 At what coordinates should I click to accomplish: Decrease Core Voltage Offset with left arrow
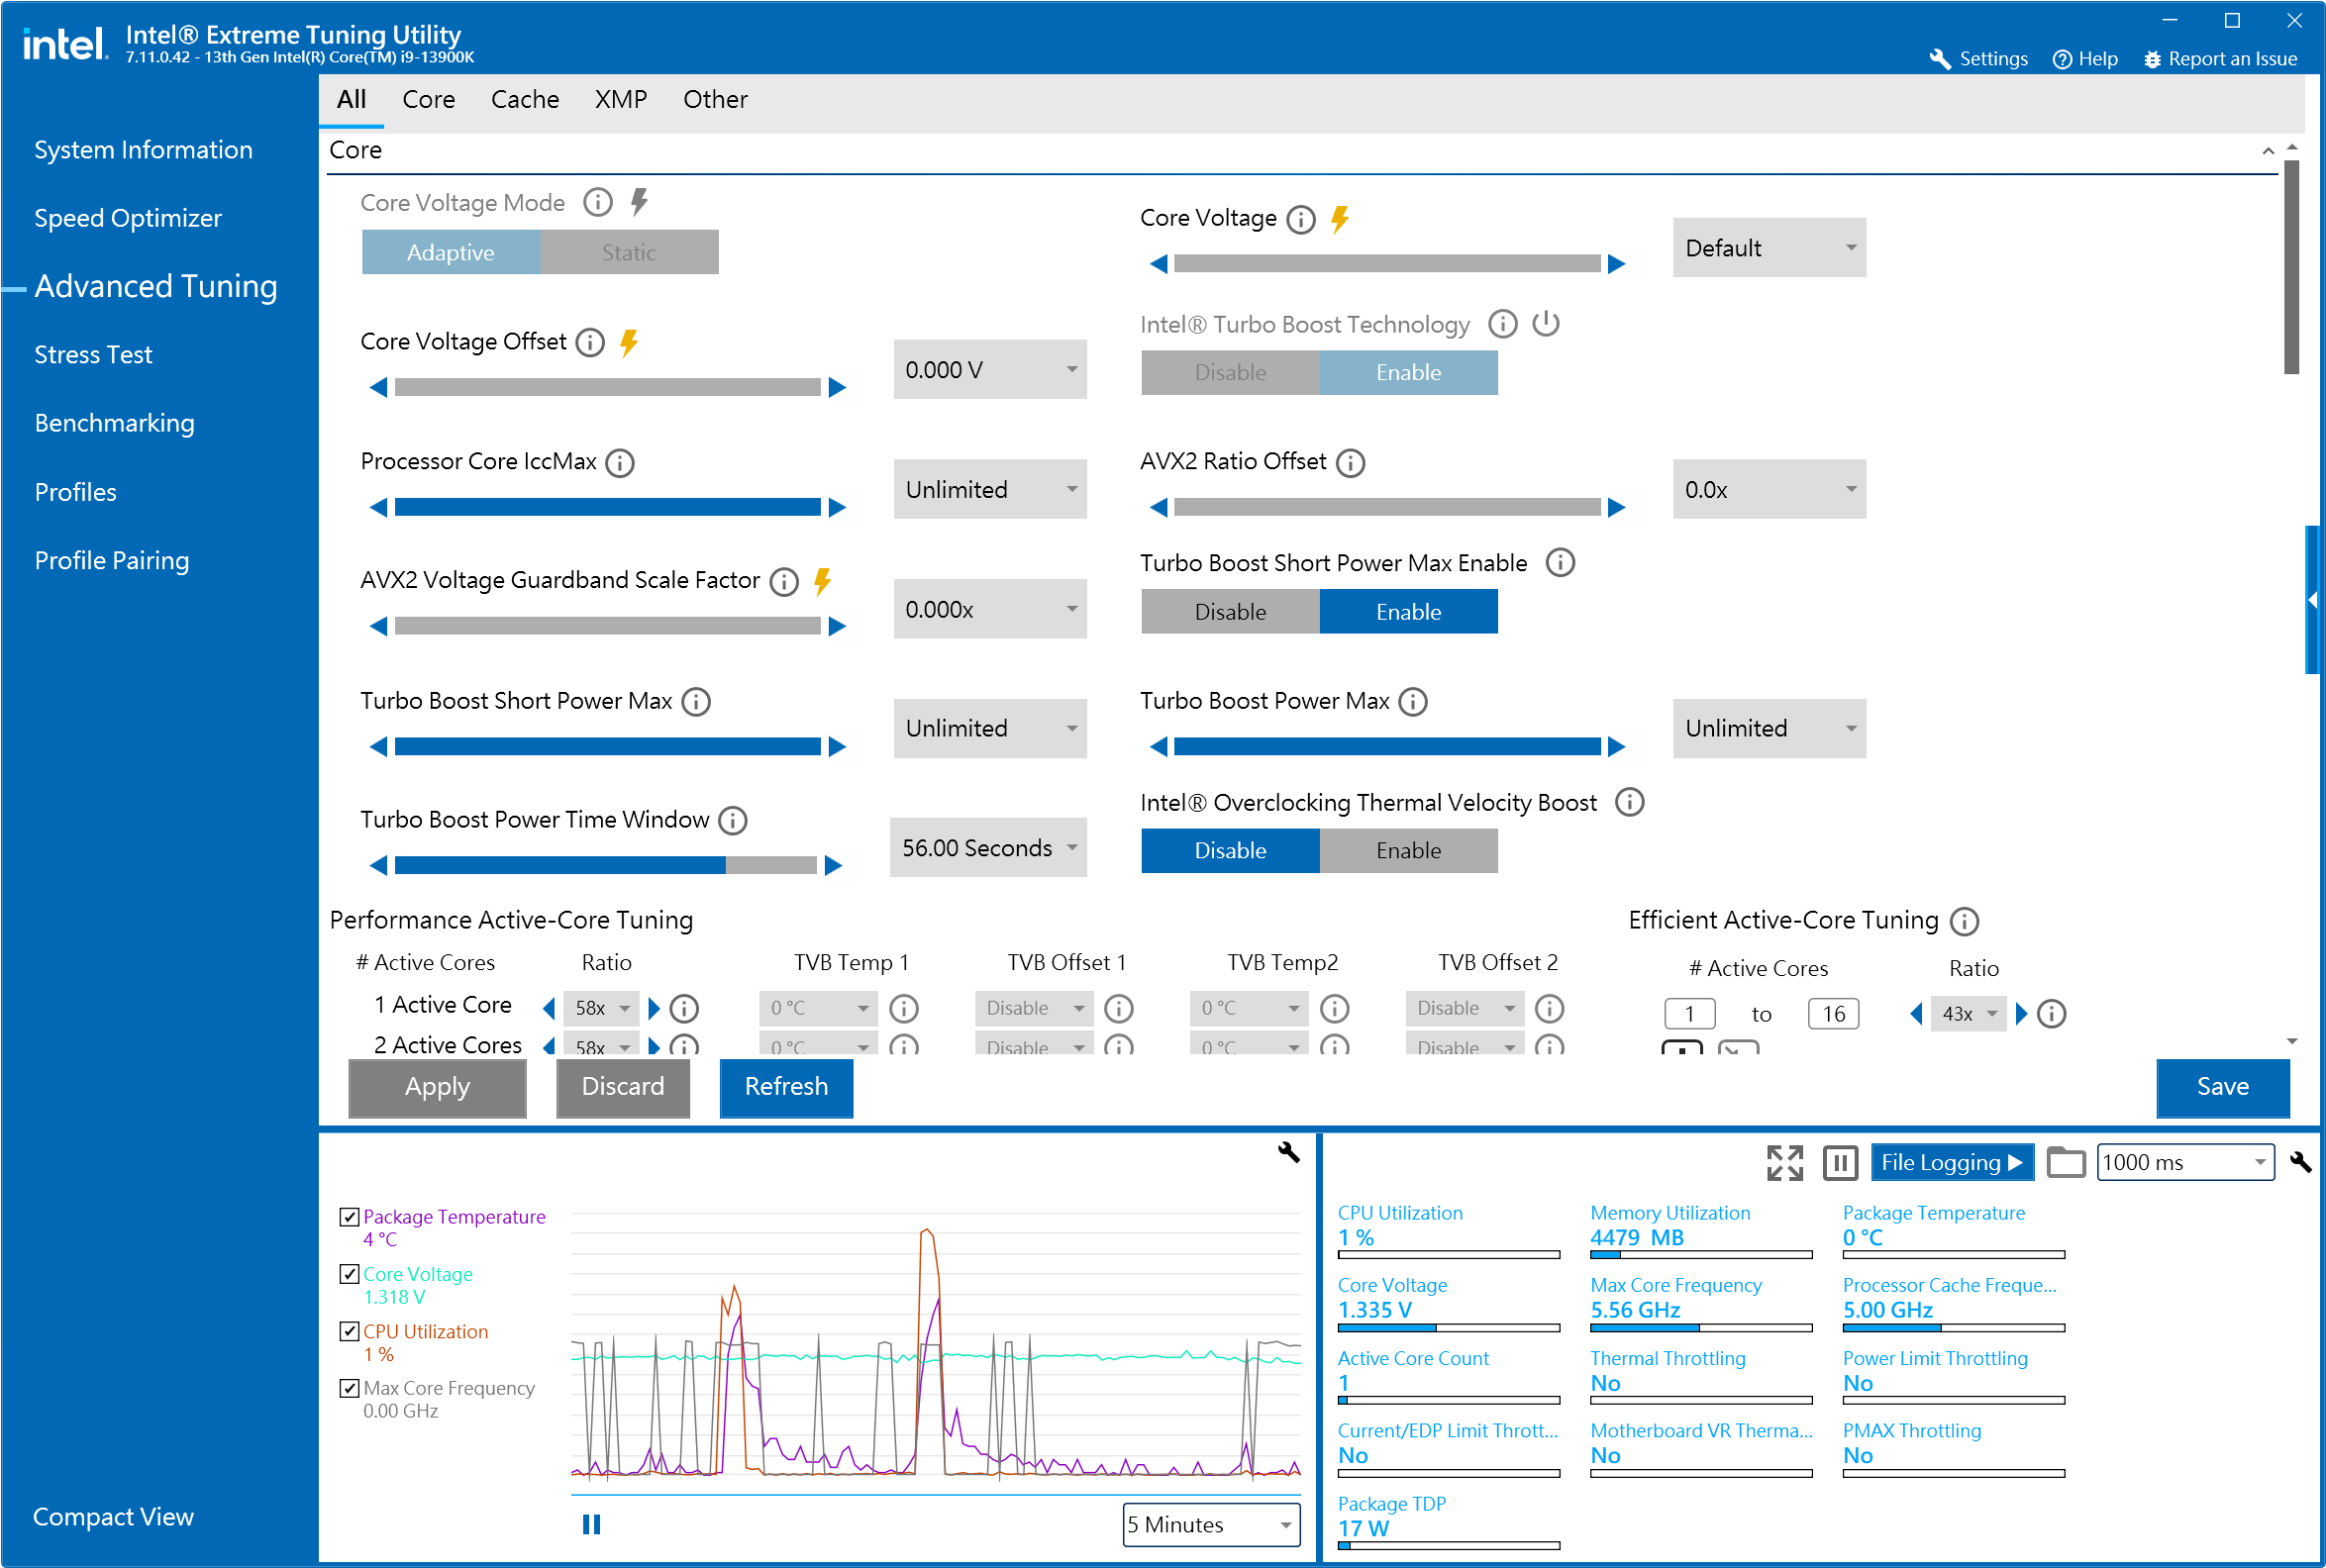(x=378, y=388)
